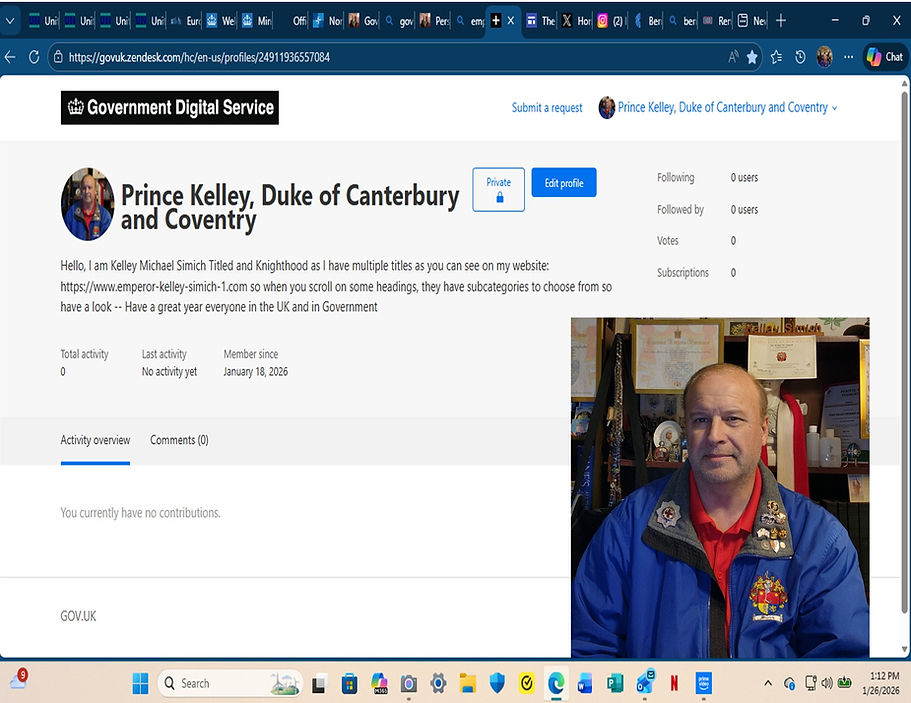The height and width of the screenshot is (703, 911).
Task: Switch to the 'Per' browser tab
Action: [434, 21]
